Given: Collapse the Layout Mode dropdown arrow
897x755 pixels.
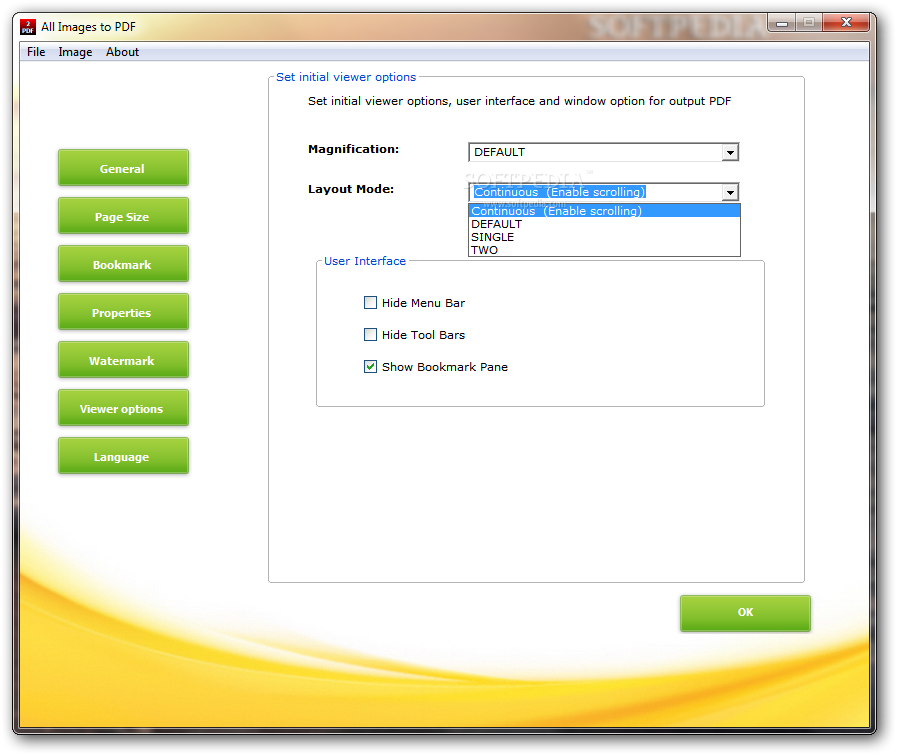Looking at the screenshot, I should pyautogui.click(x=730, y=193).
